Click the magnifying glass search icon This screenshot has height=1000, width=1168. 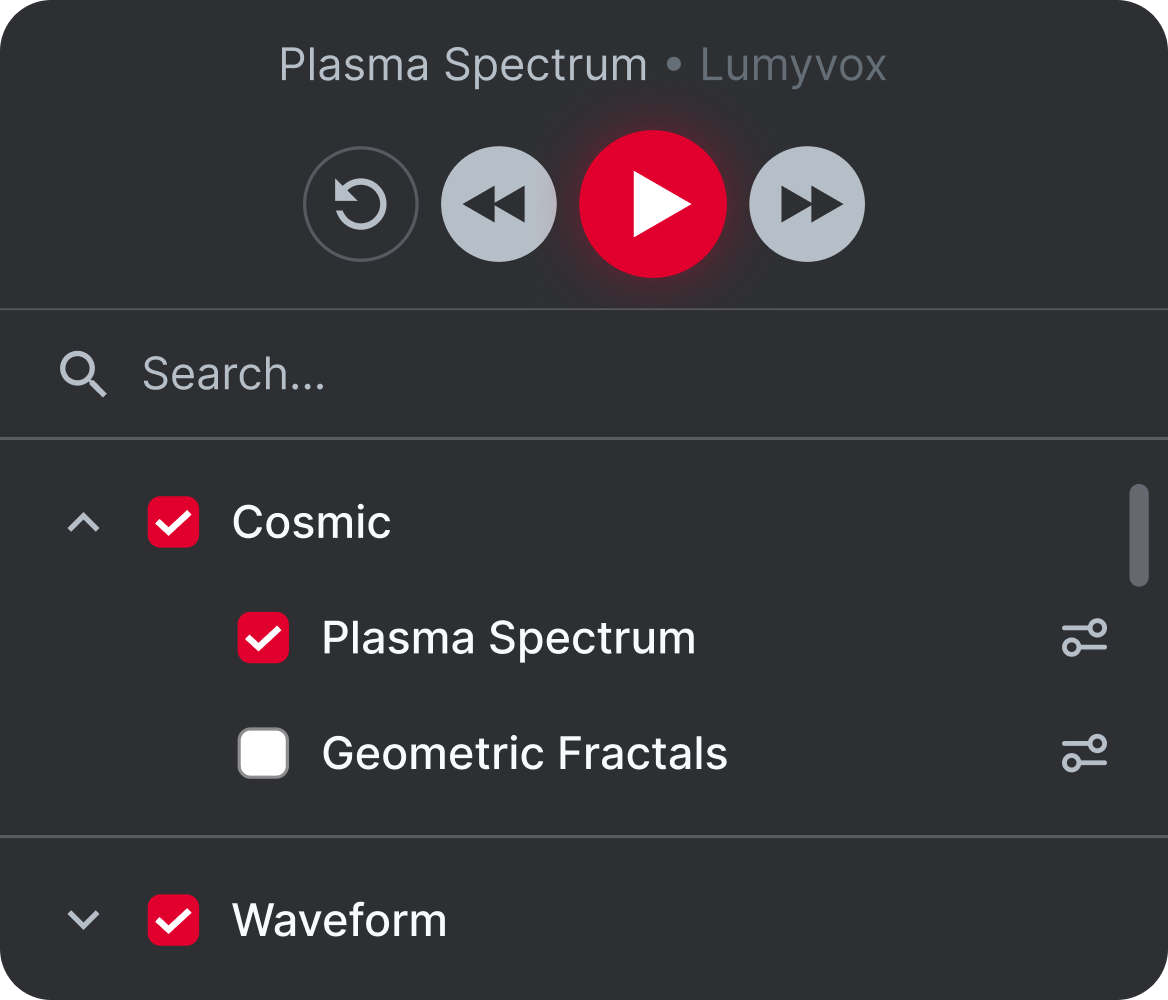83,373
